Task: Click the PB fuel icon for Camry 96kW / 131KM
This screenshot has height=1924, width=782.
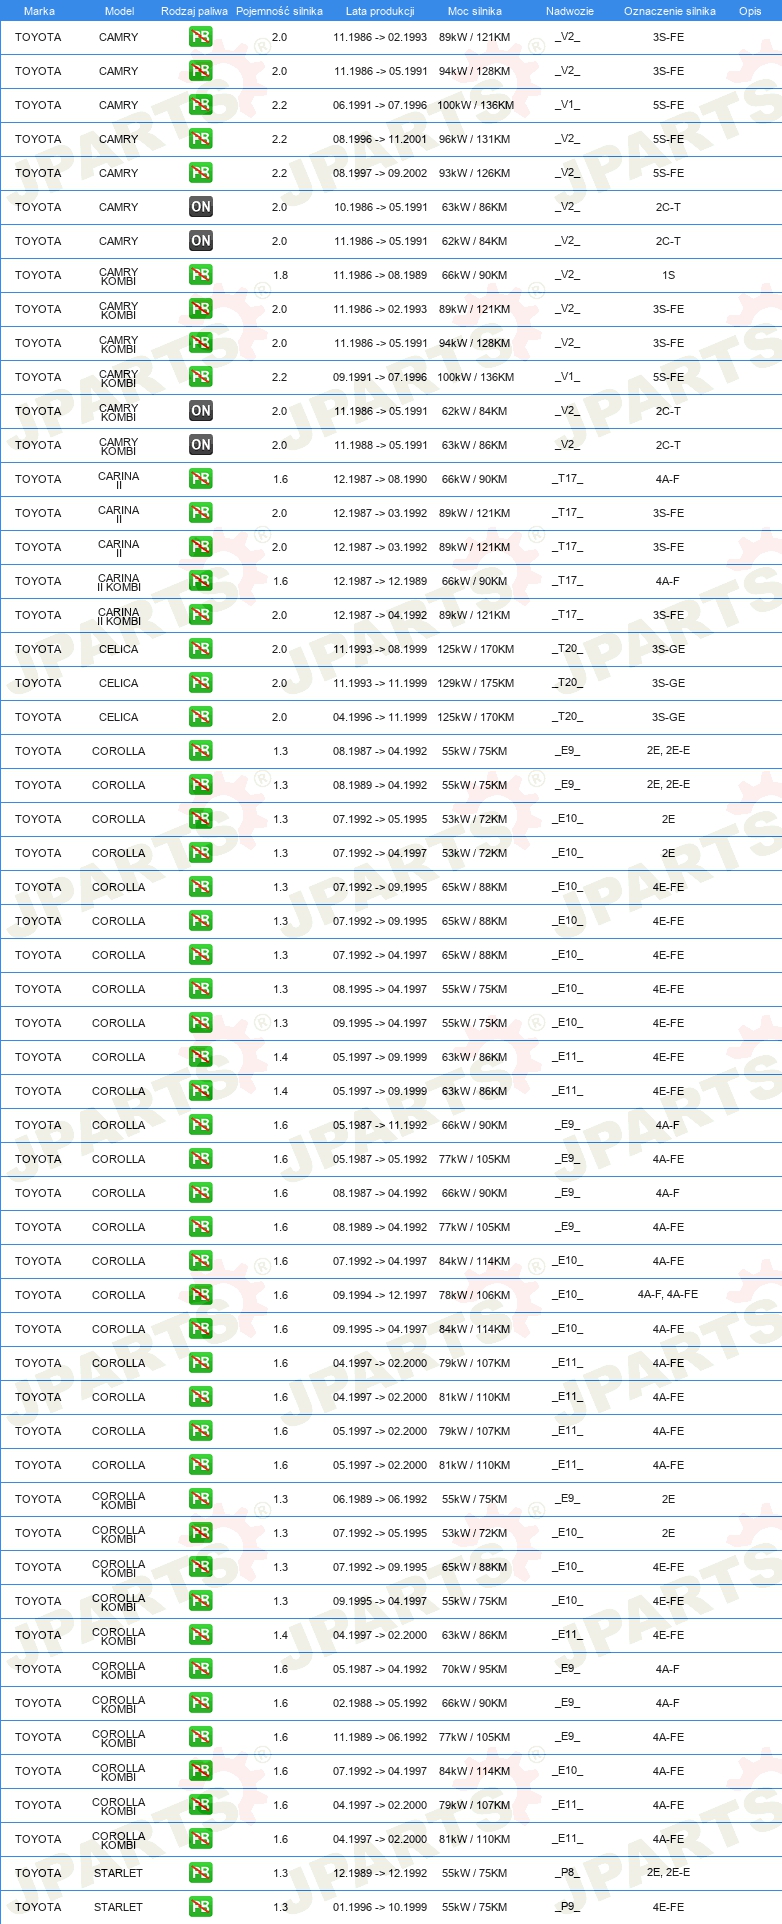Action: [201, 139]
